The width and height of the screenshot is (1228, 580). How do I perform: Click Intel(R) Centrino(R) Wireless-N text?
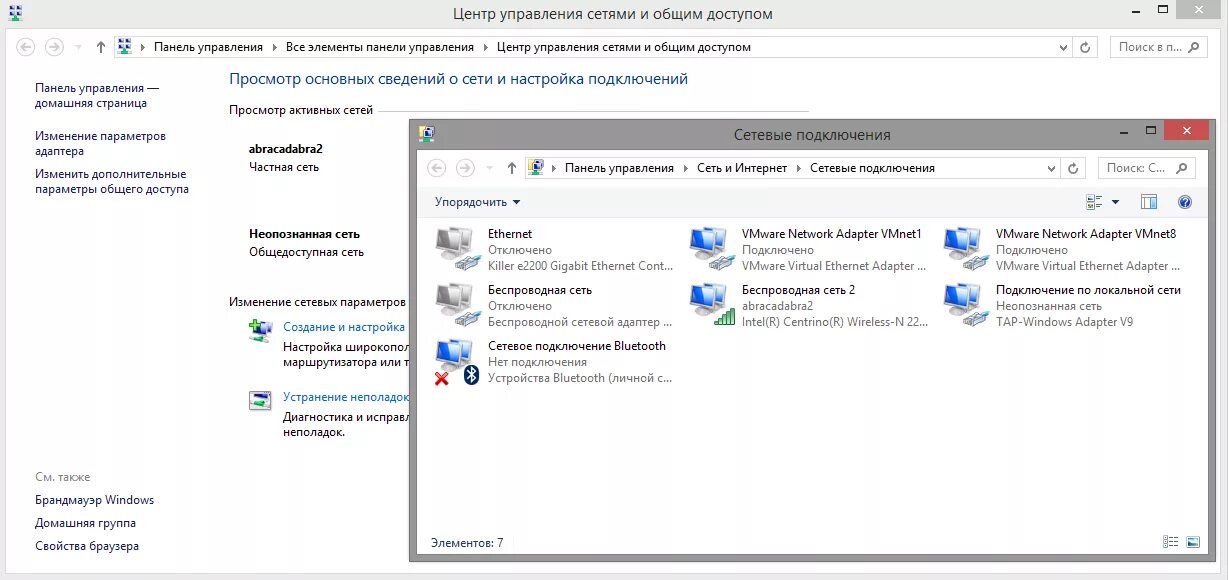pyautogui.click(x=835, y=322)
